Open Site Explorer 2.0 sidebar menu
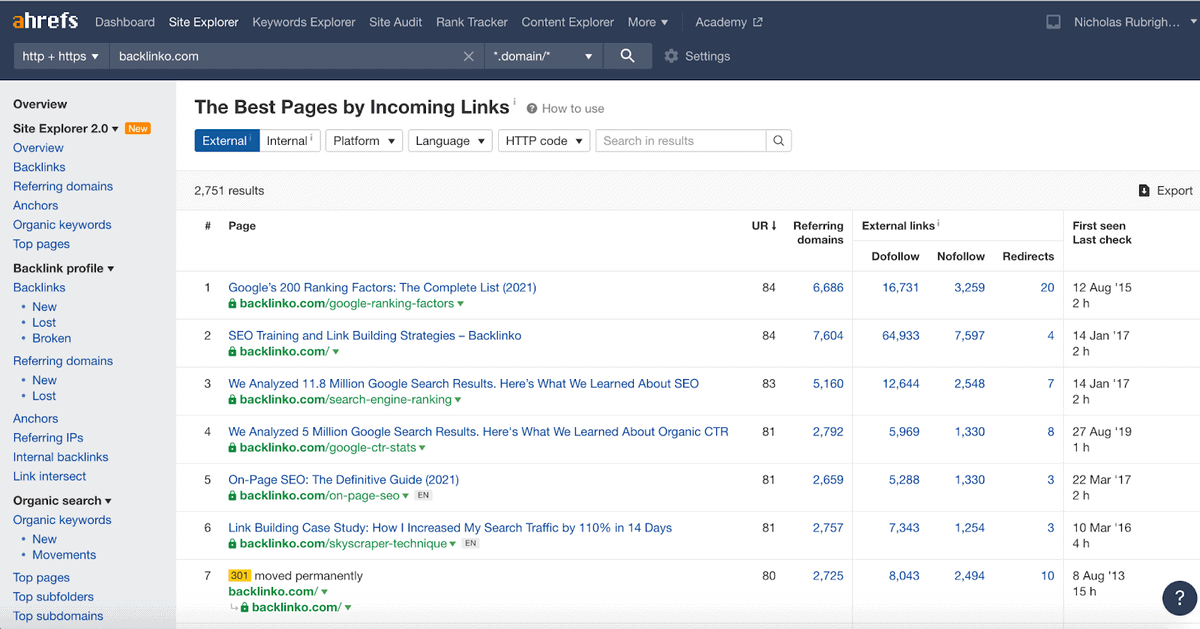 pos(66,128)
